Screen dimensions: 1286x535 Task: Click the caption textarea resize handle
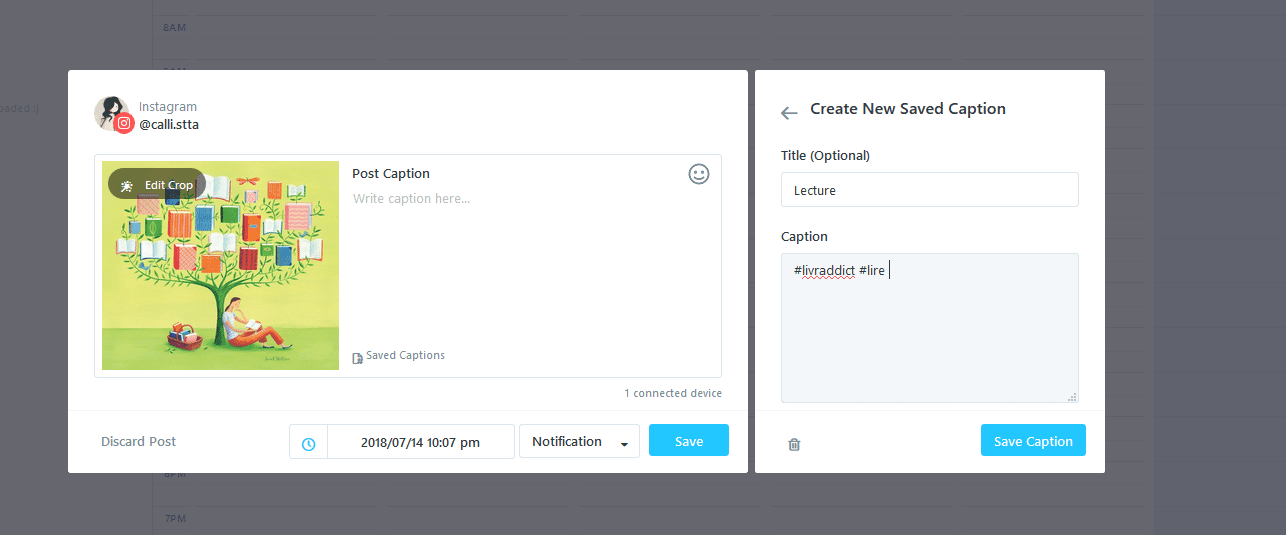[1073, 397]
